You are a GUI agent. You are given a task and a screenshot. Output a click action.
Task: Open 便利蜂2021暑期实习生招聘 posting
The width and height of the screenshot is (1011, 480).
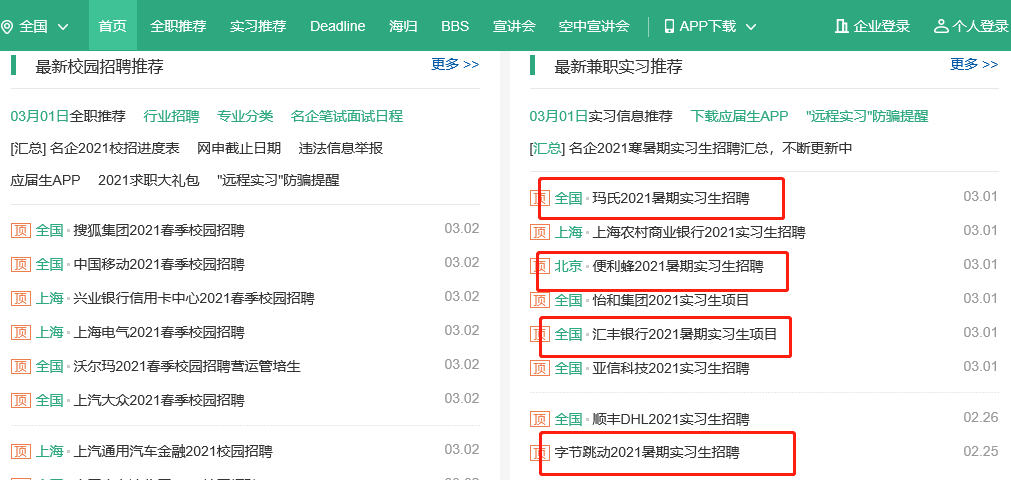point(678,266)
